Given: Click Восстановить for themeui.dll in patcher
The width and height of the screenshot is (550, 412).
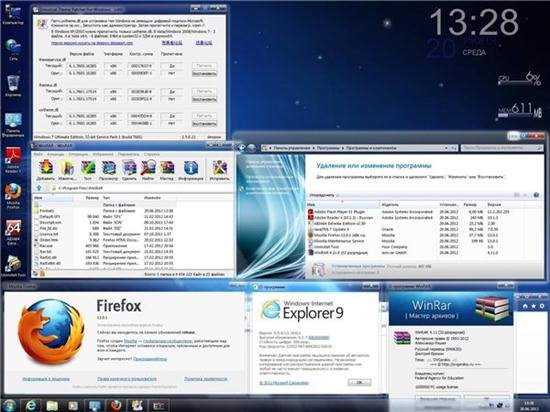Looking at the screenshot, I should (x=204, y=99).
